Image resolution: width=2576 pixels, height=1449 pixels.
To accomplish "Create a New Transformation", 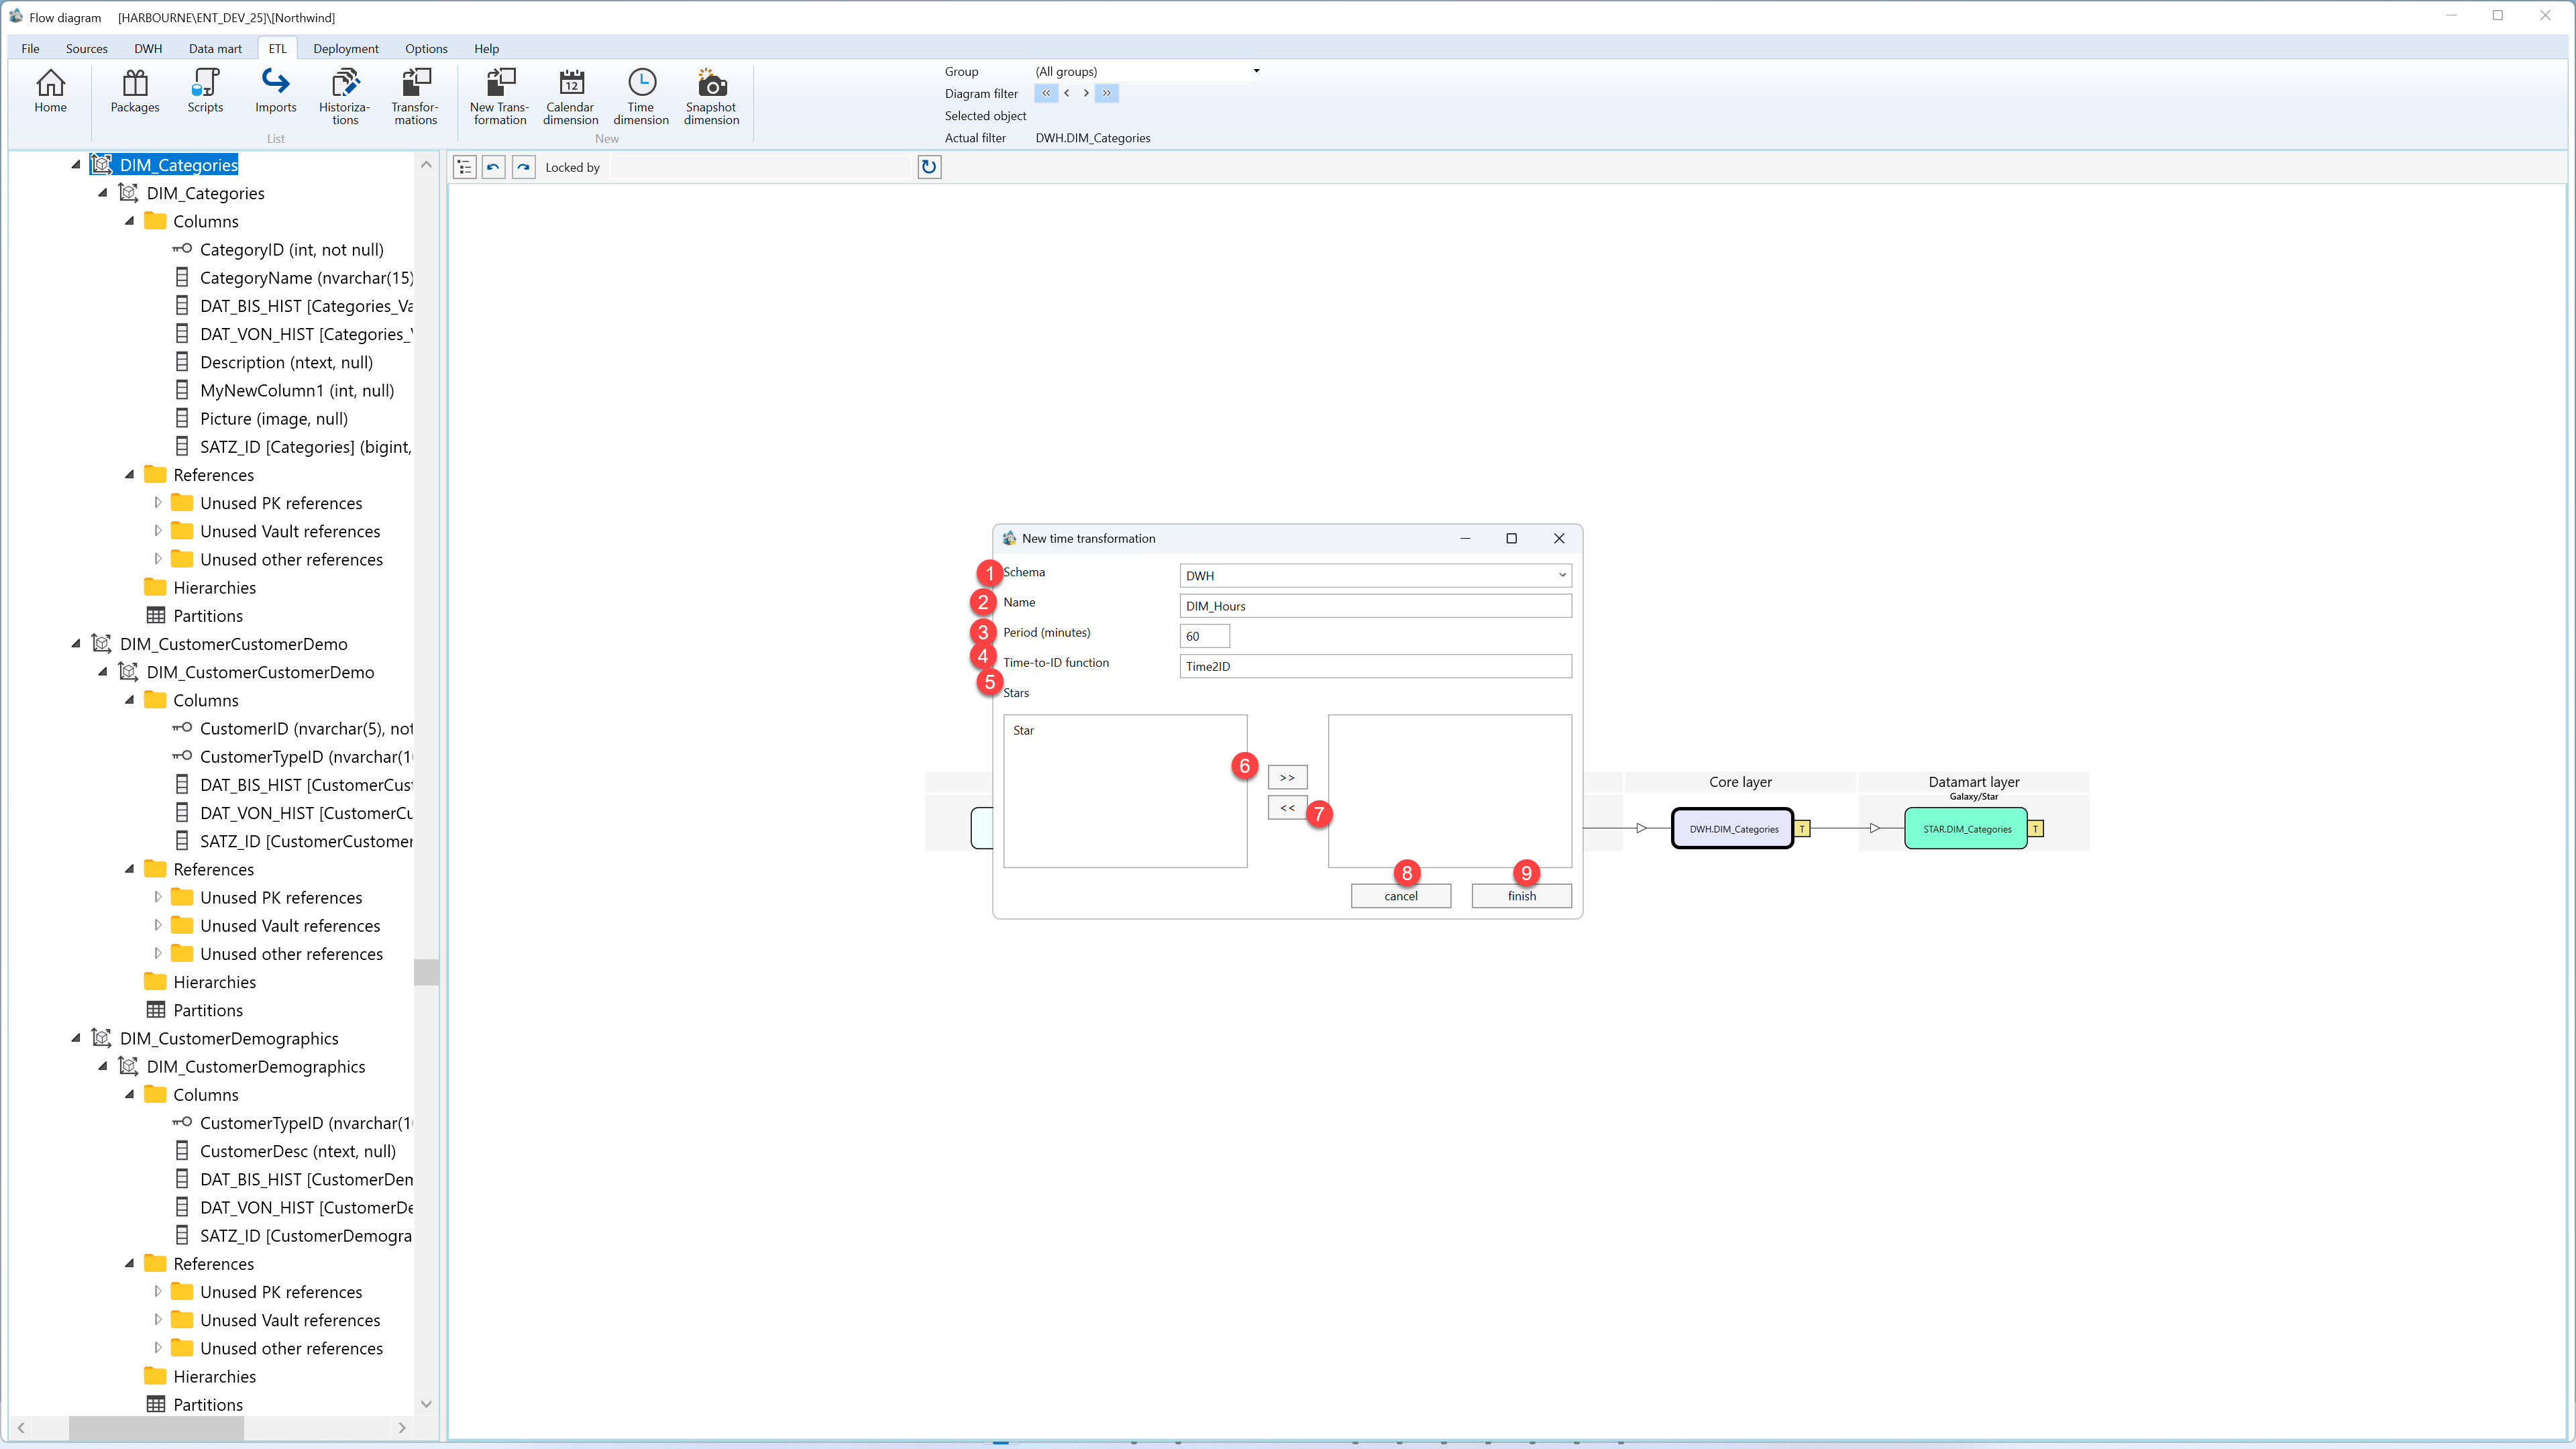I will point(500,97).
